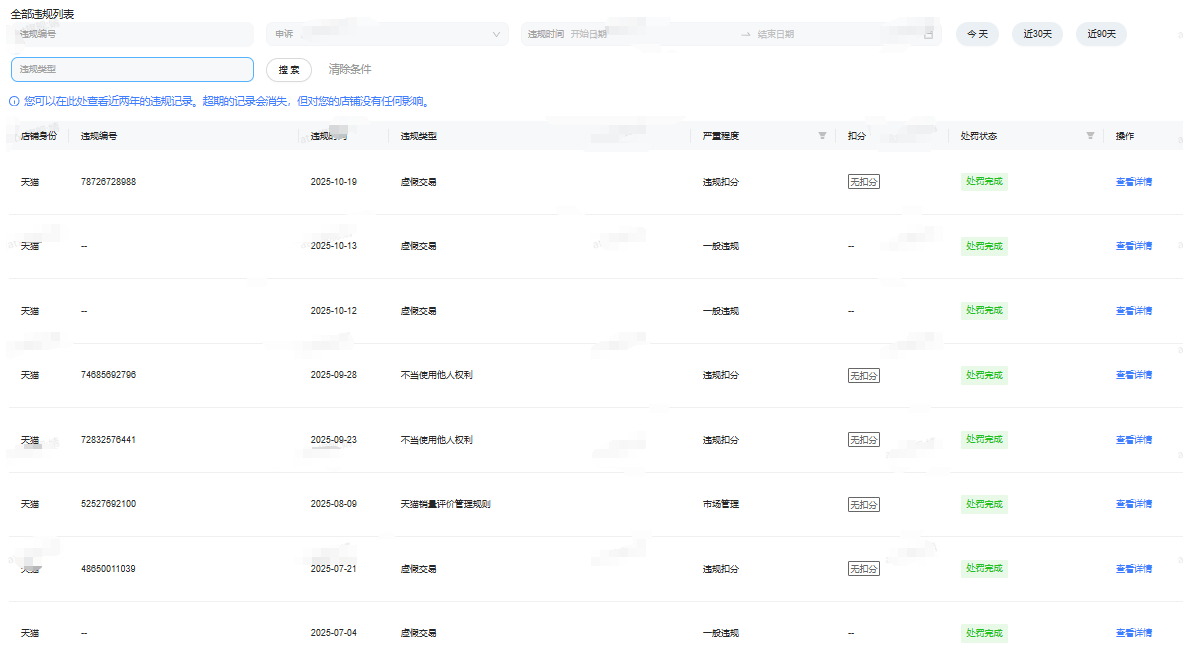Click 无扣分 tag on violation 72832576441
The height and width of the screenshot is (659, 1183).
pos(863,440)
